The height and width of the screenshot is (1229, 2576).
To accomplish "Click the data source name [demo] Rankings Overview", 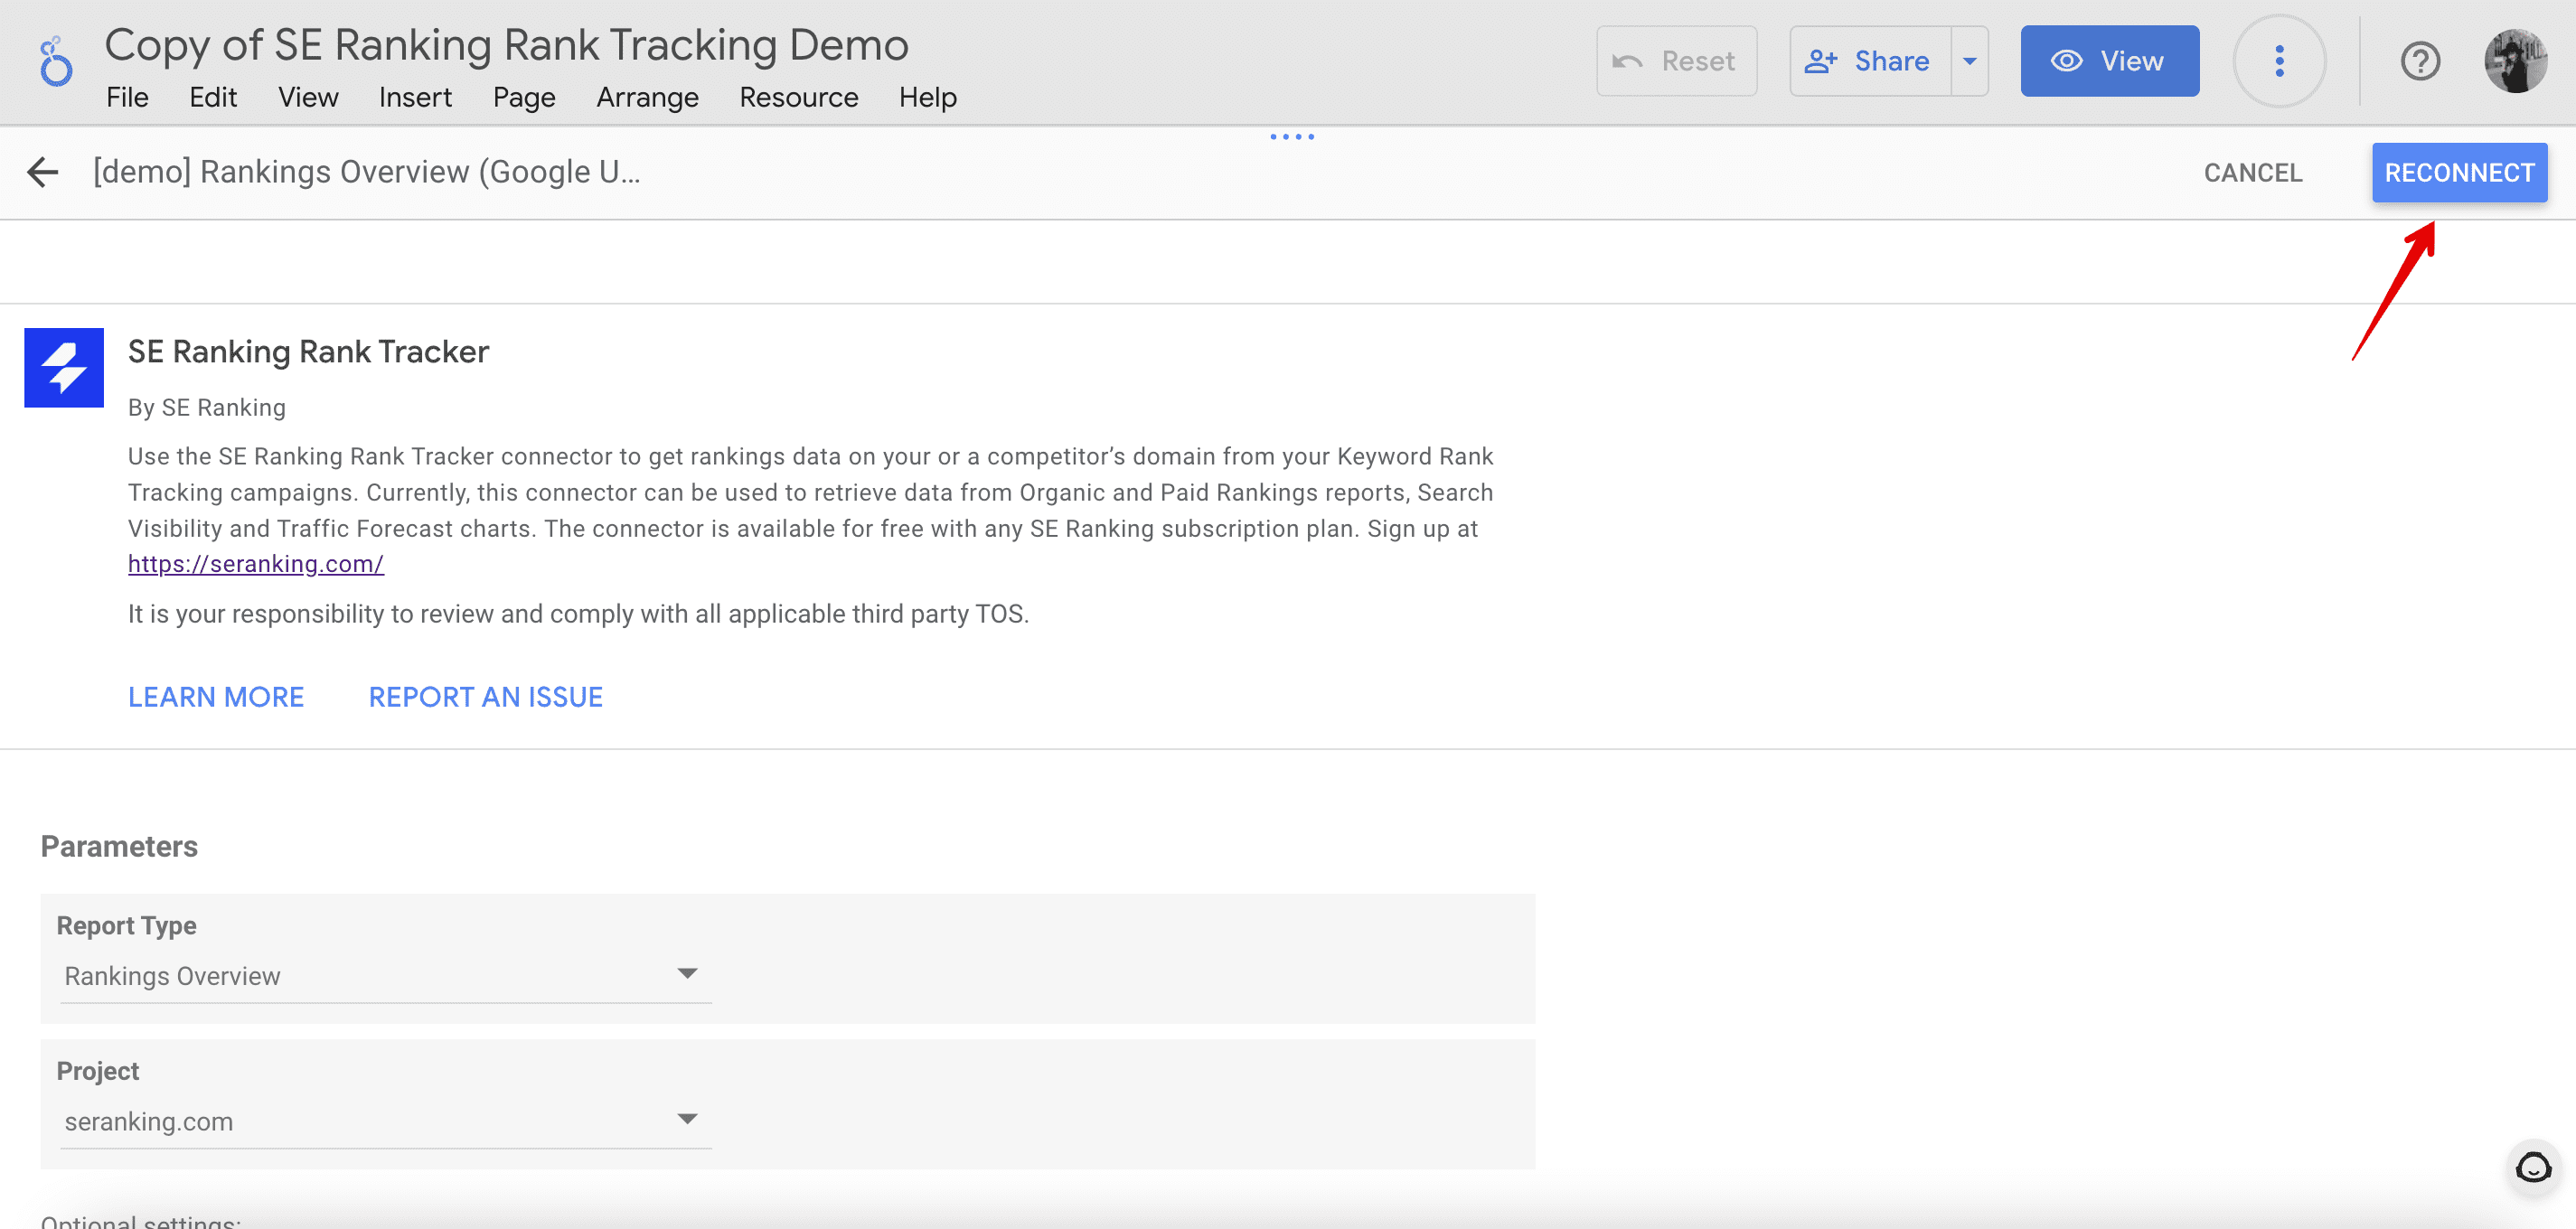I will click(366, 172).
